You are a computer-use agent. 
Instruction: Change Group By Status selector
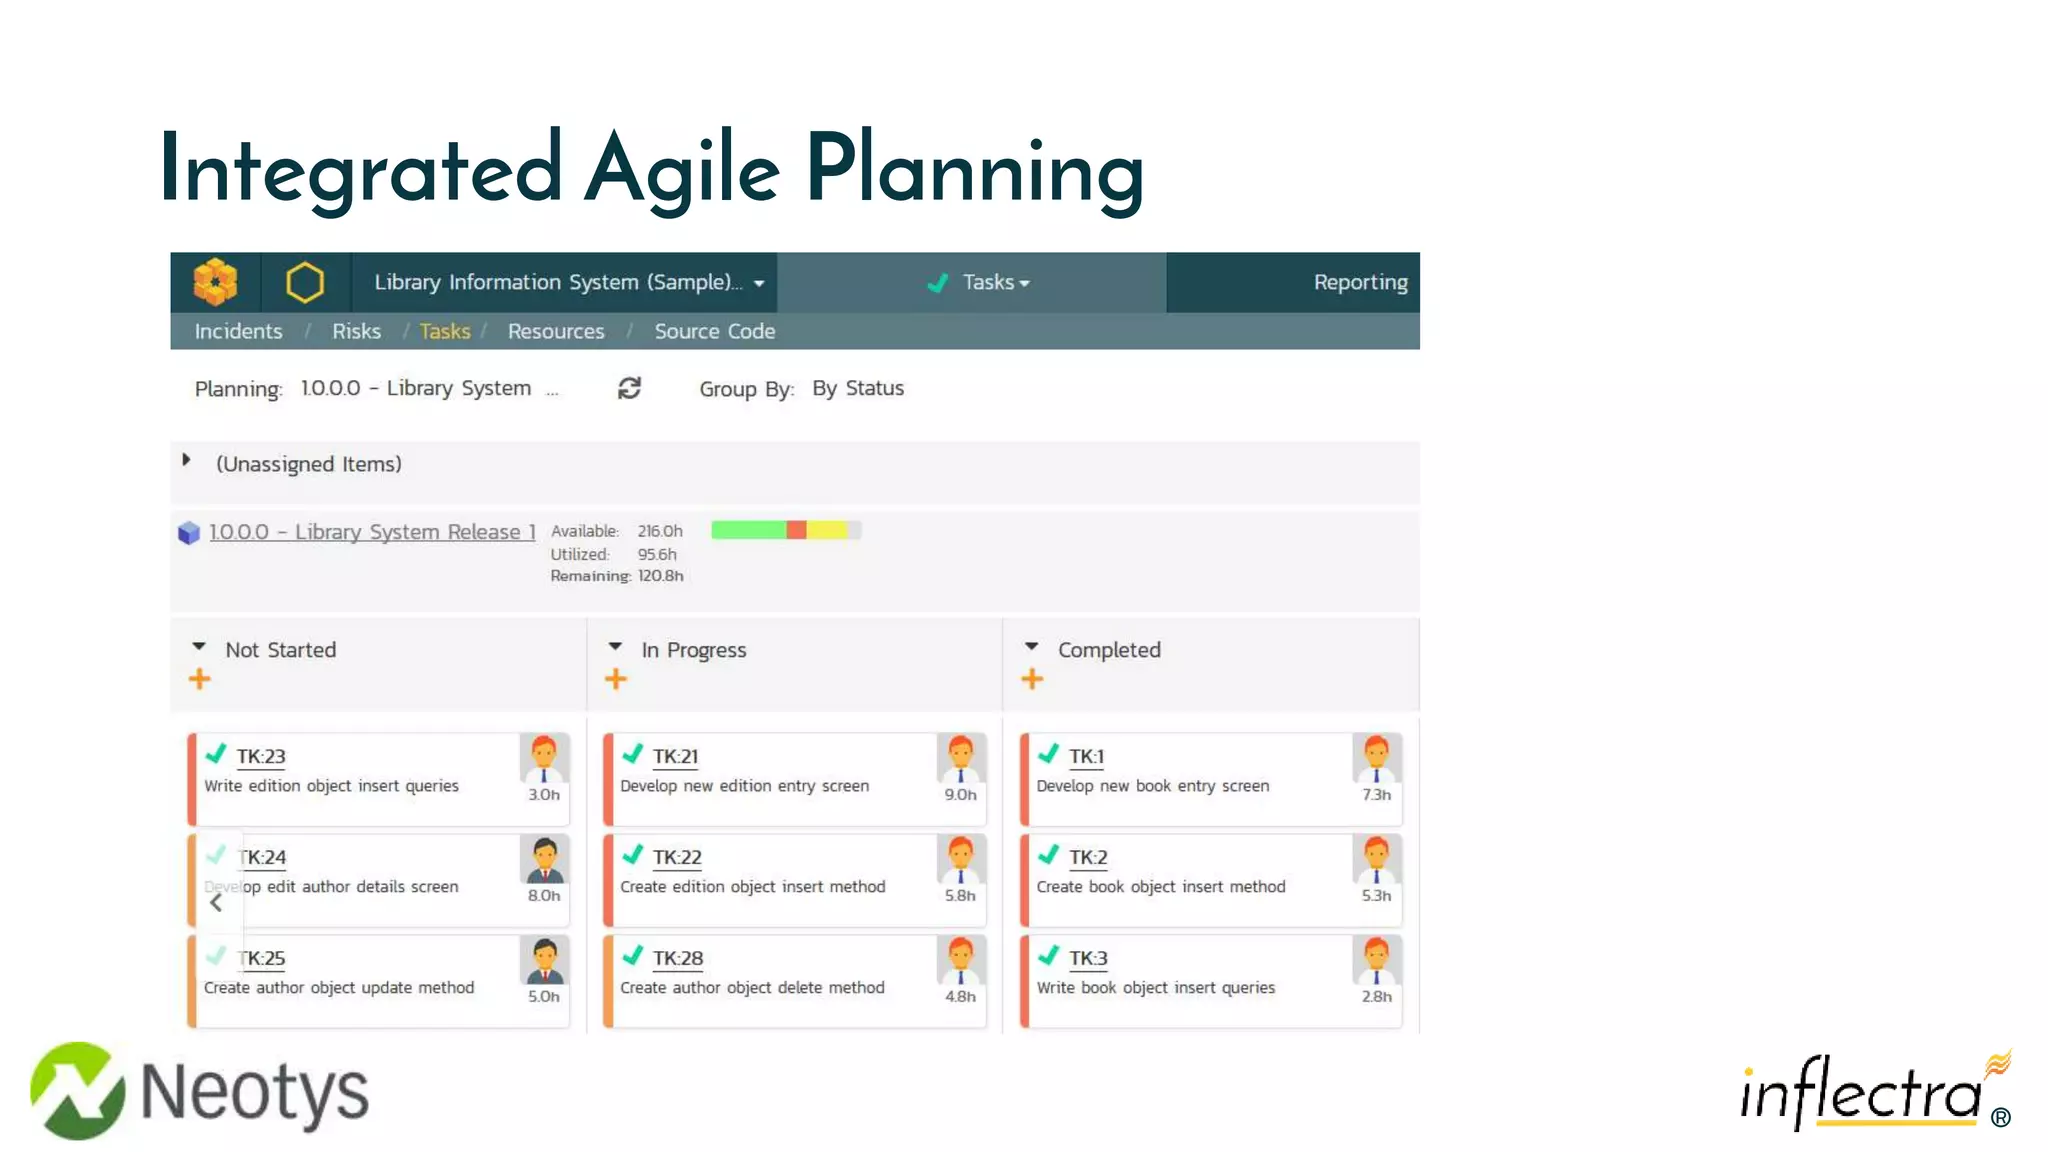(x=858, y=388)
